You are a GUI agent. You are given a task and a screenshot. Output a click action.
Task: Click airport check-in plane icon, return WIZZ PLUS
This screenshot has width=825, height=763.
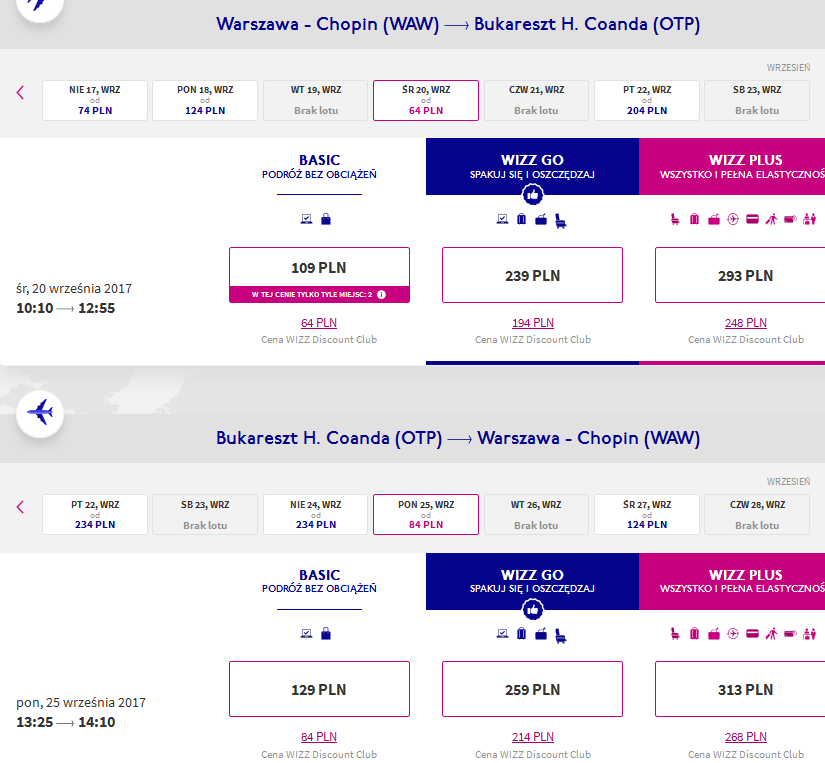(x=733, y=634)
